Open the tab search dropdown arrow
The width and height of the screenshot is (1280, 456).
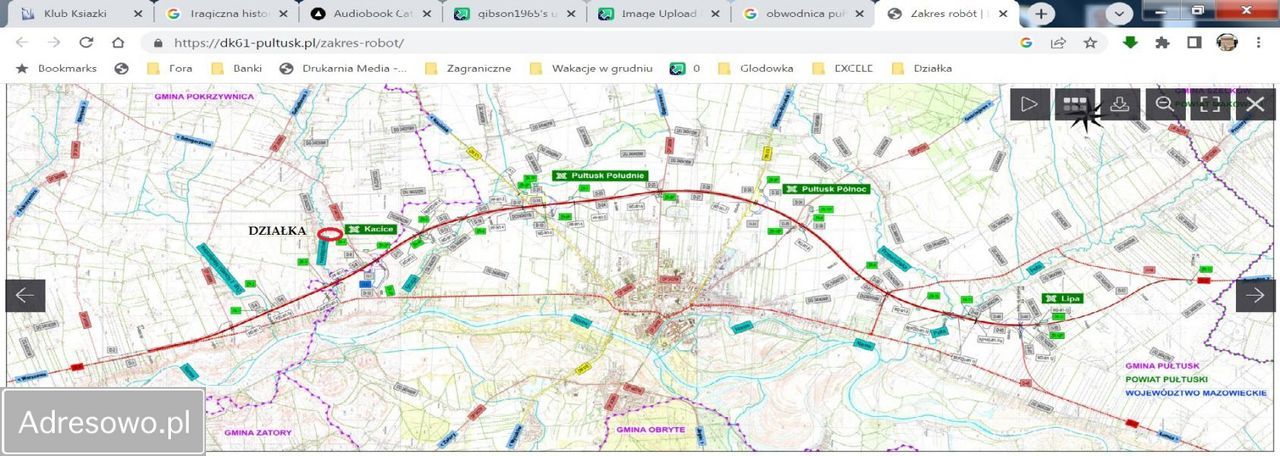[x=1119, y=14]
